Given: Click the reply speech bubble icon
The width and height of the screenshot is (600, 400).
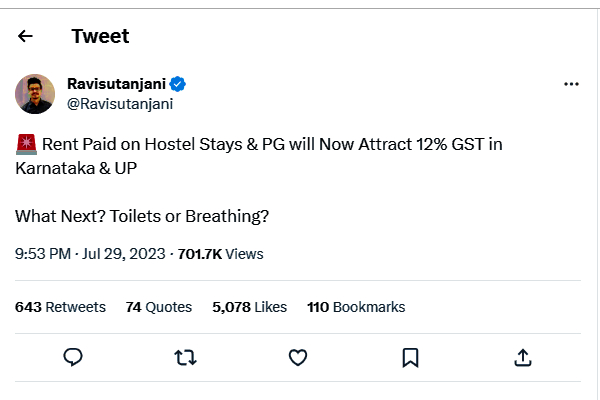Looking at the screenshot, I should coord(72,357).
